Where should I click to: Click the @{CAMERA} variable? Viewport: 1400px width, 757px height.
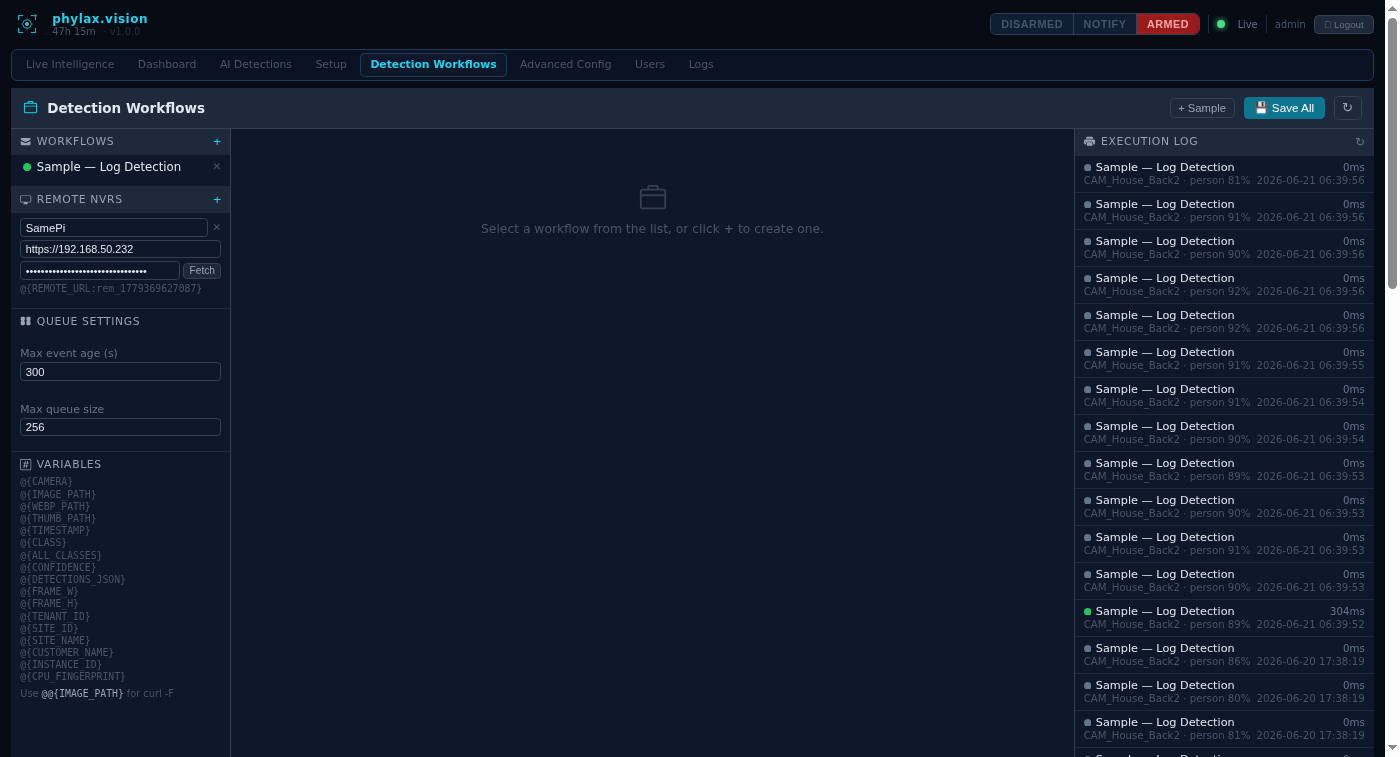pos(47,482)
